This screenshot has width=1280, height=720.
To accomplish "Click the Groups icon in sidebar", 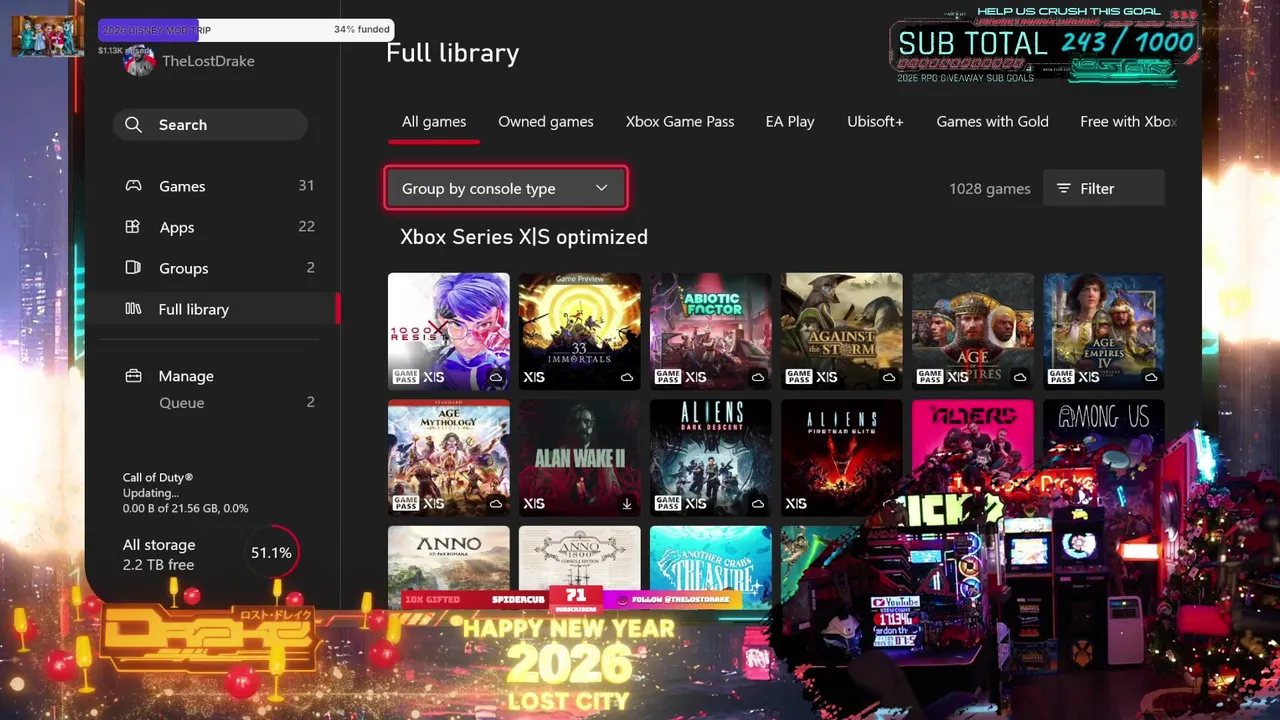I will pos(133,268).
